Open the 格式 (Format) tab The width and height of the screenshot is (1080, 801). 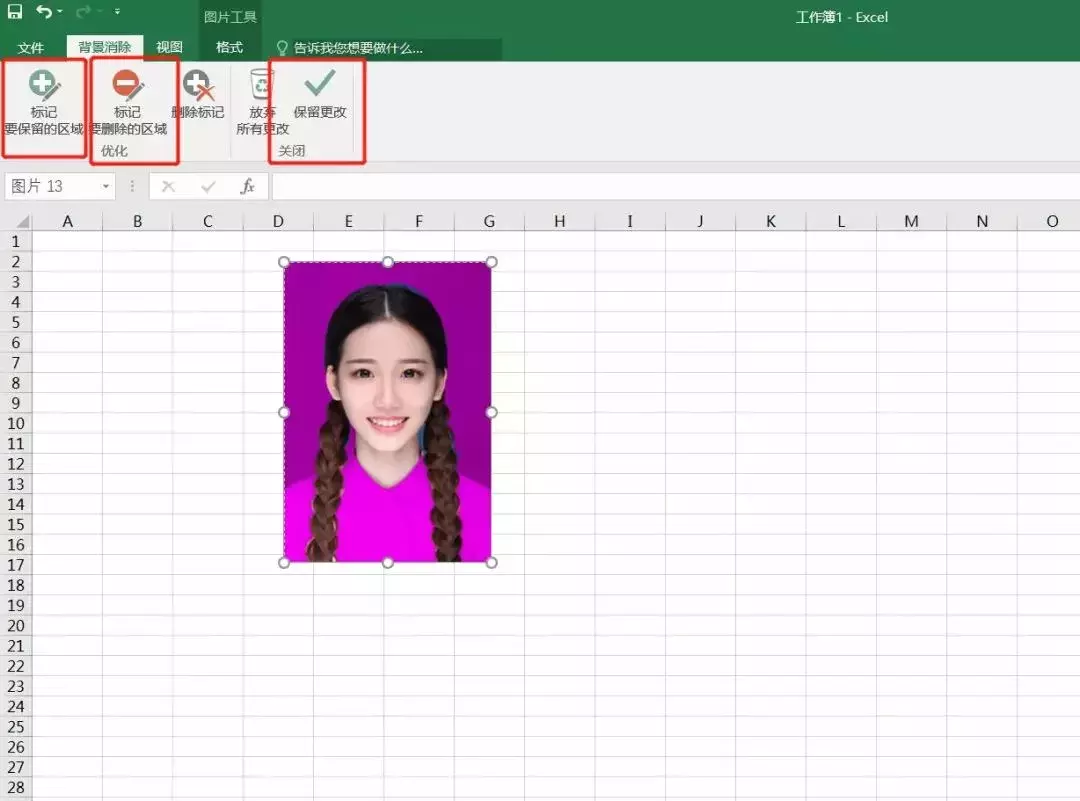(x=229, y=47)
